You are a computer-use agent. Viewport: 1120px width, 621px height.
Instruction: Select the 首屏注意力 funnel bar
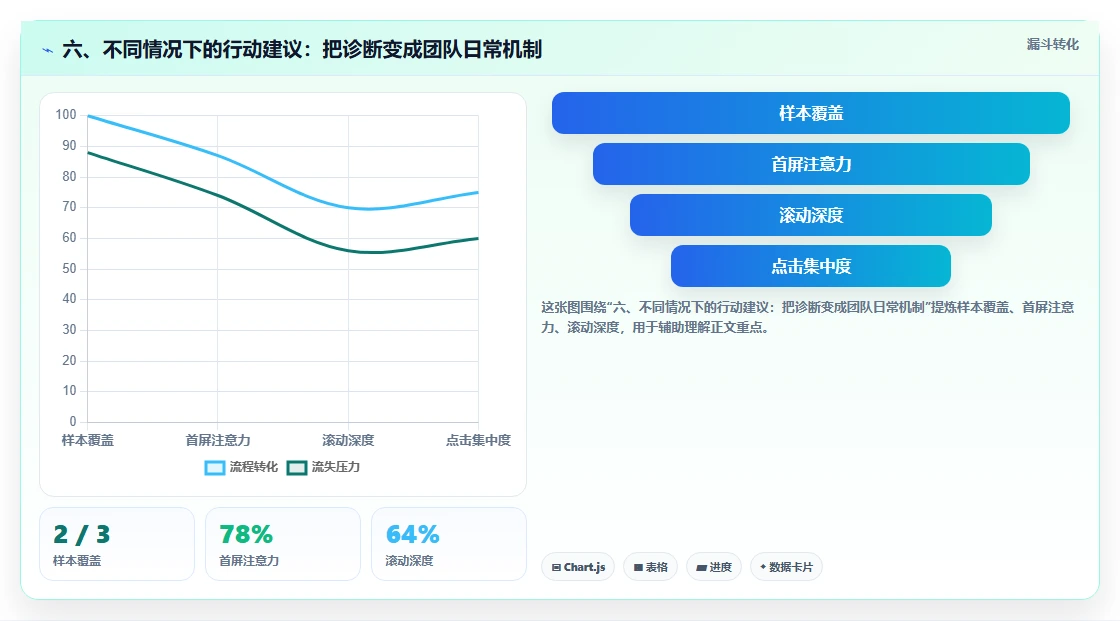(811, 164)
